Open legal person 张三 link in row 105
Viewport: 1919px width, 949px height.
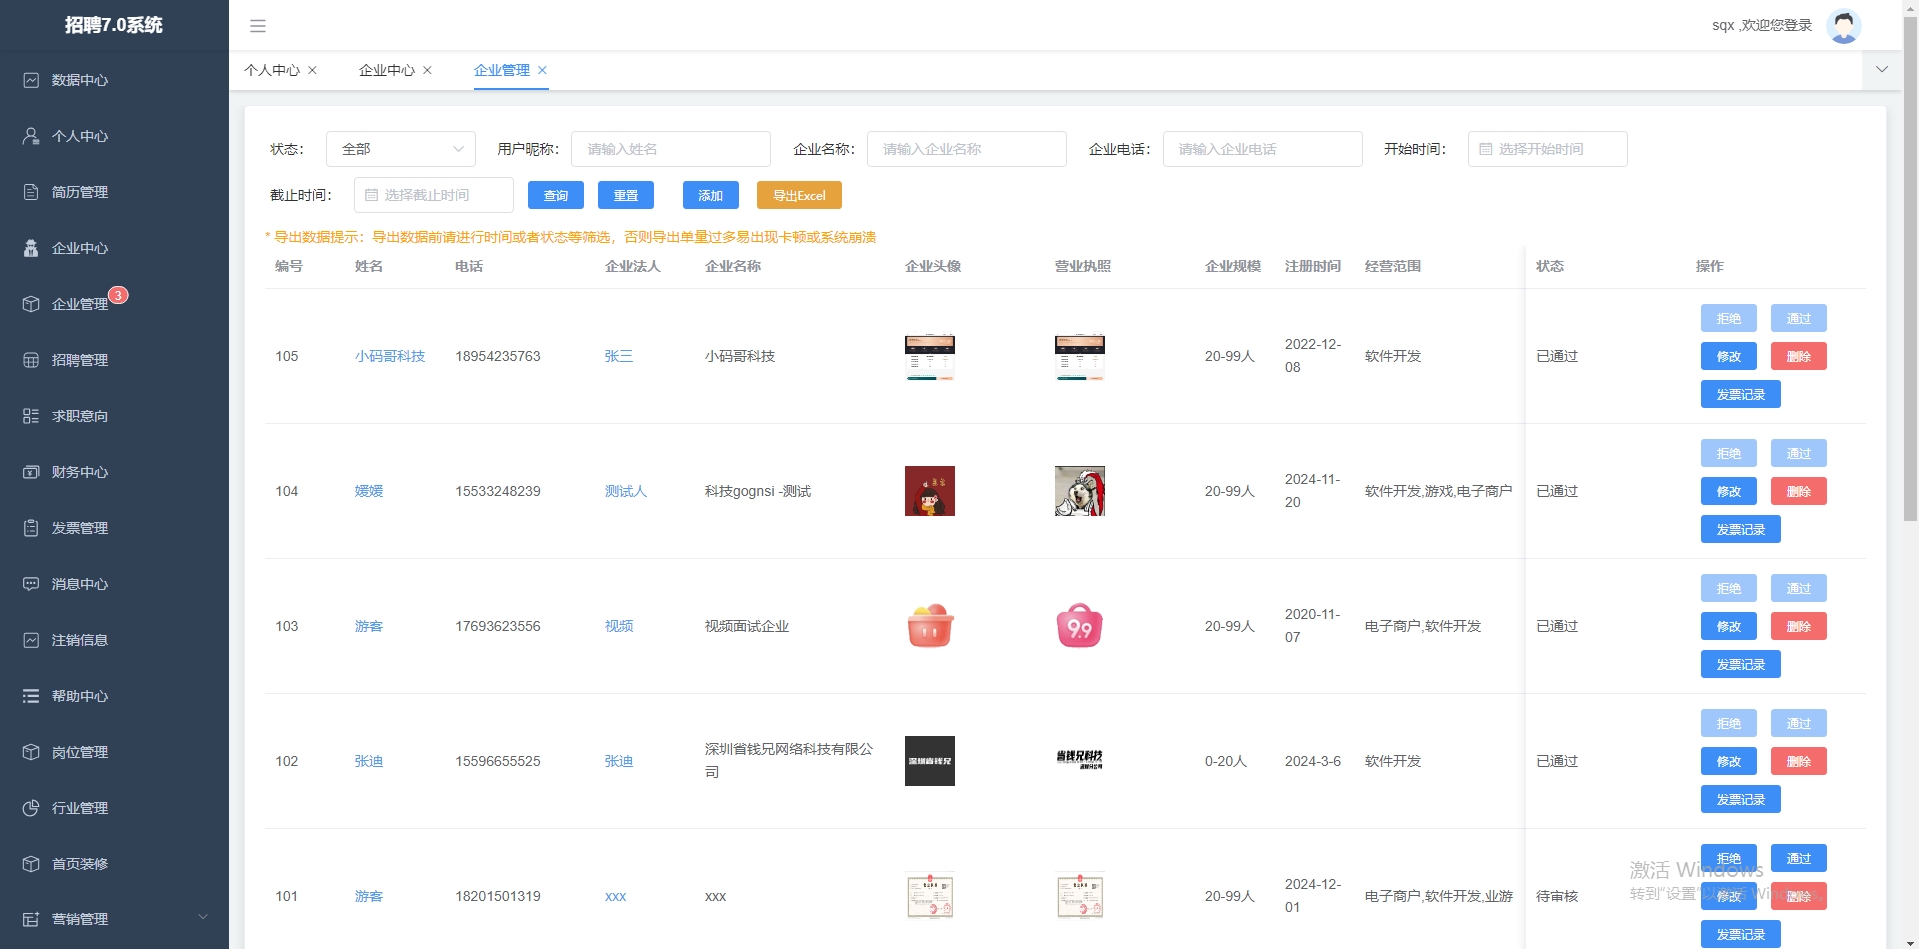click(619, 356)
